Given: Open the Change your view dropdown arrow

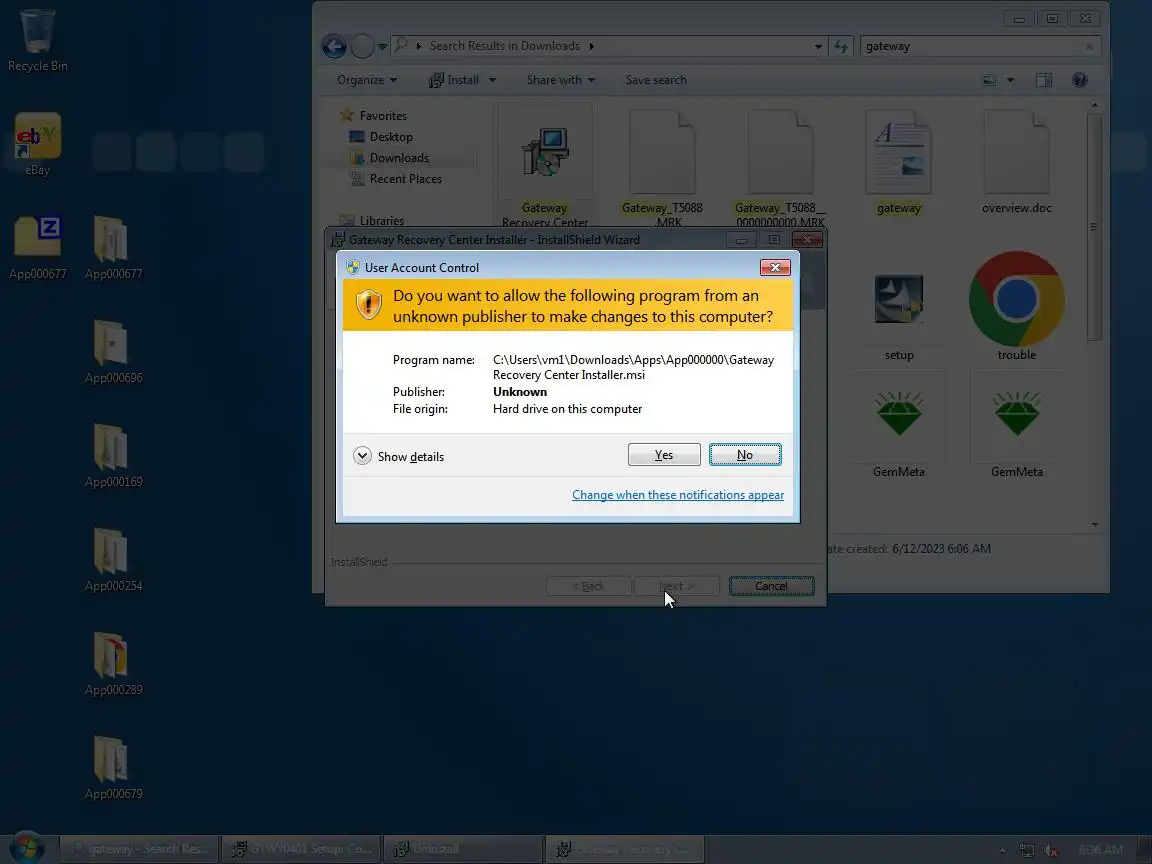Looking at the screenshot, I should tap(1010, 80).
